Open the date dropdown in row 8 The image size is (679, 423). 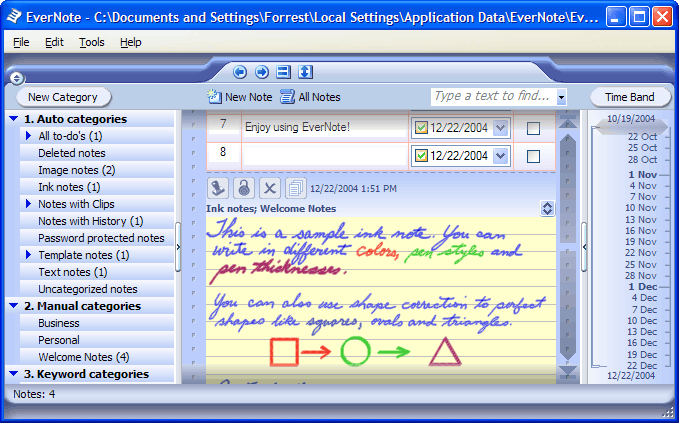[x=501, y=156]
